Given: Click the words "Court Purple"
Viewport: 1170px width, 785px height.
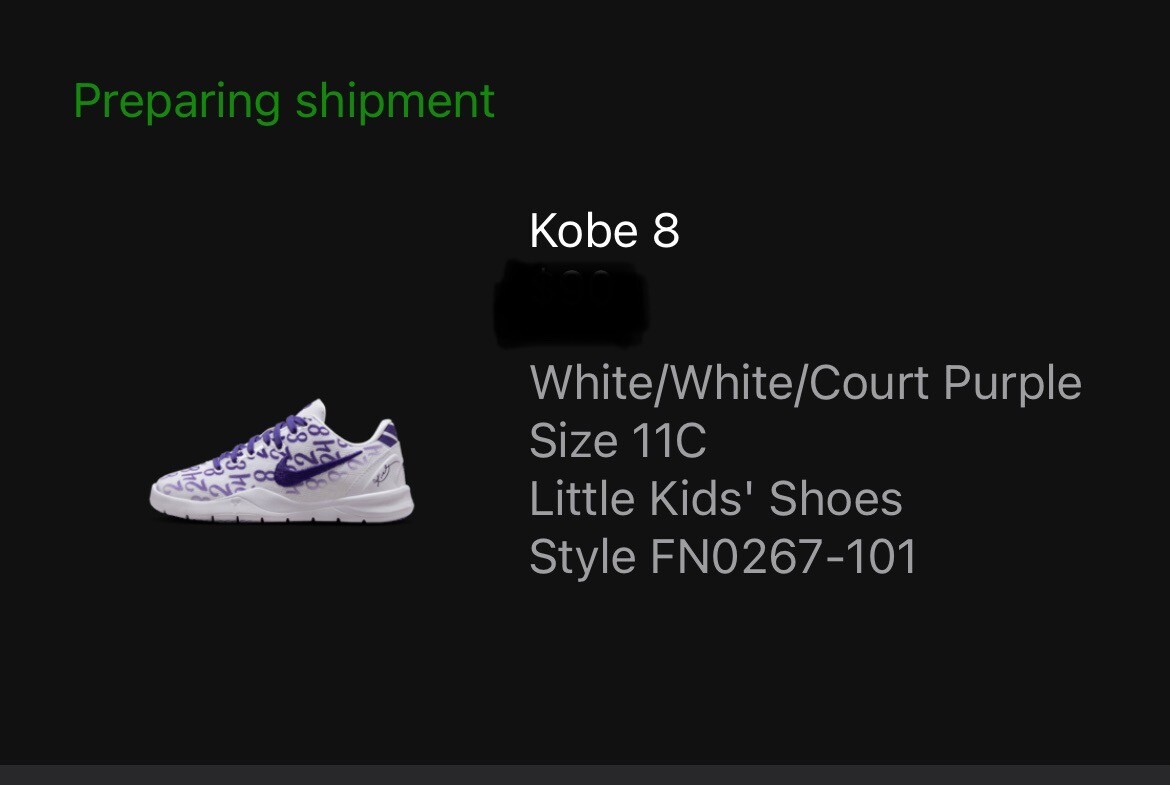Looking at the screenshot, I should click(946, 383).
